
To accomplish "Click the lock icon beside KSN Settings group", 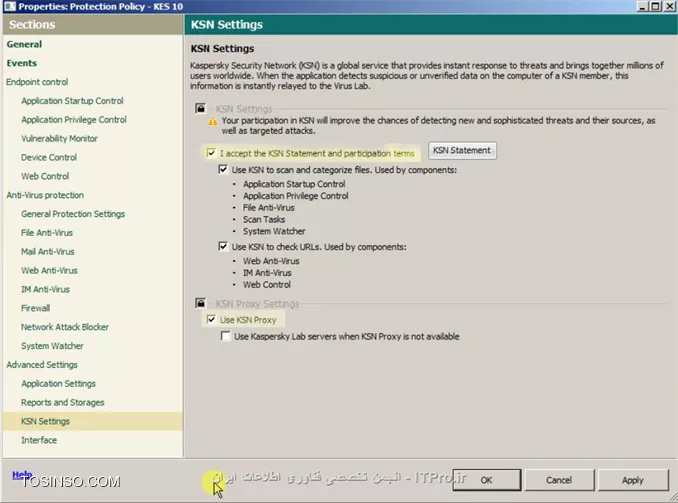I will tap(200, 108).
